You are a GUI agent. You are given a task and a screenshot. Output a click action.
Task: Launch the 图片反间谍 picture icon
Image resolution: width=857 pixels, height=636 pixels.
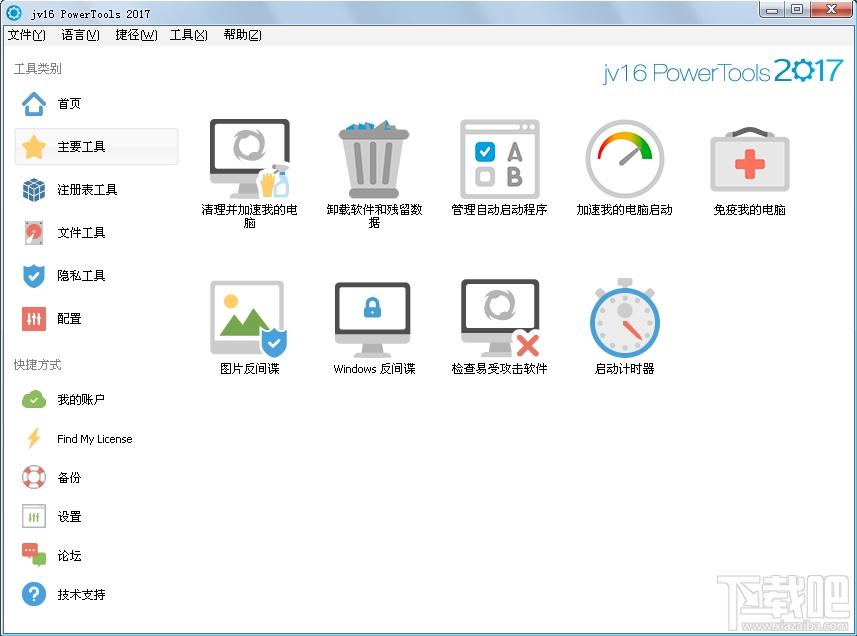(x=249, y=319)
